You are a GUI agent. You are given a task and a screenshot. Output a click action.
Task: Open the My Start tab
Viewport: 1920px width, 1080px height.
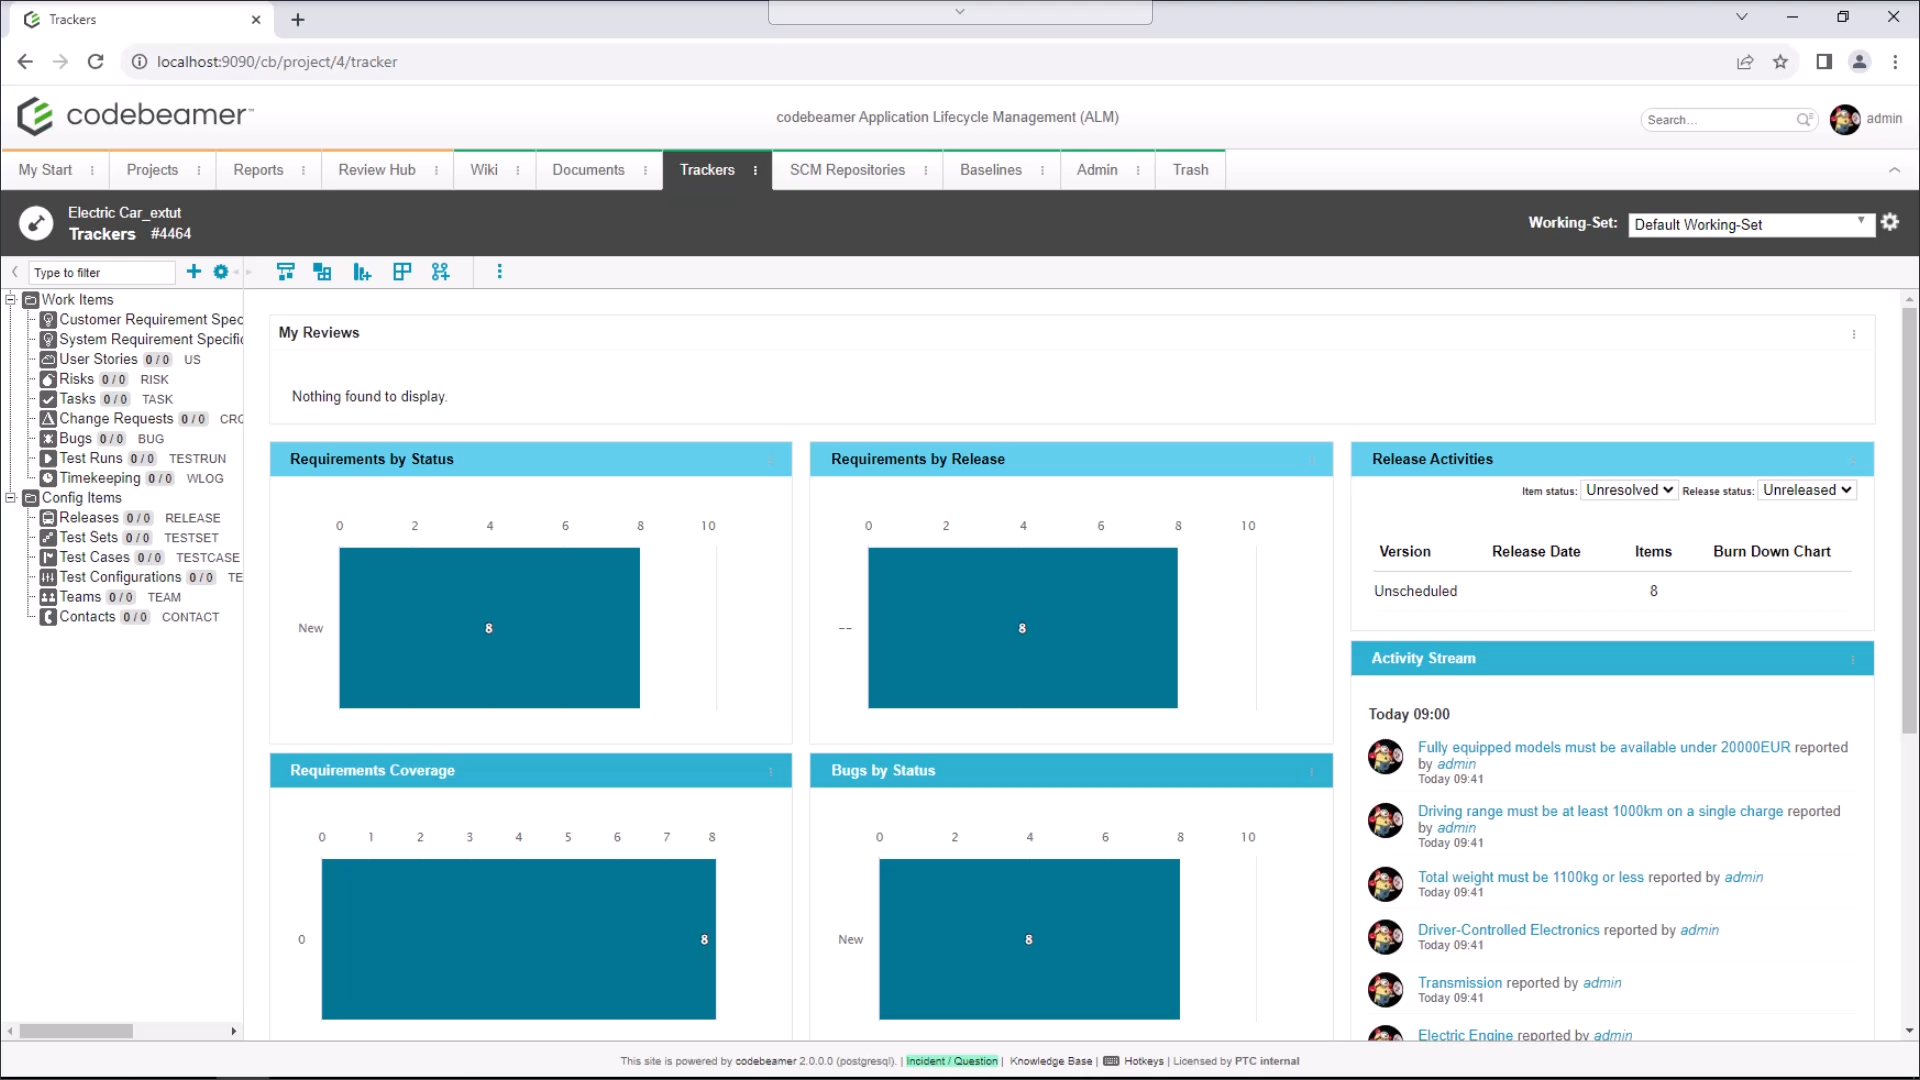coord(45,170)
